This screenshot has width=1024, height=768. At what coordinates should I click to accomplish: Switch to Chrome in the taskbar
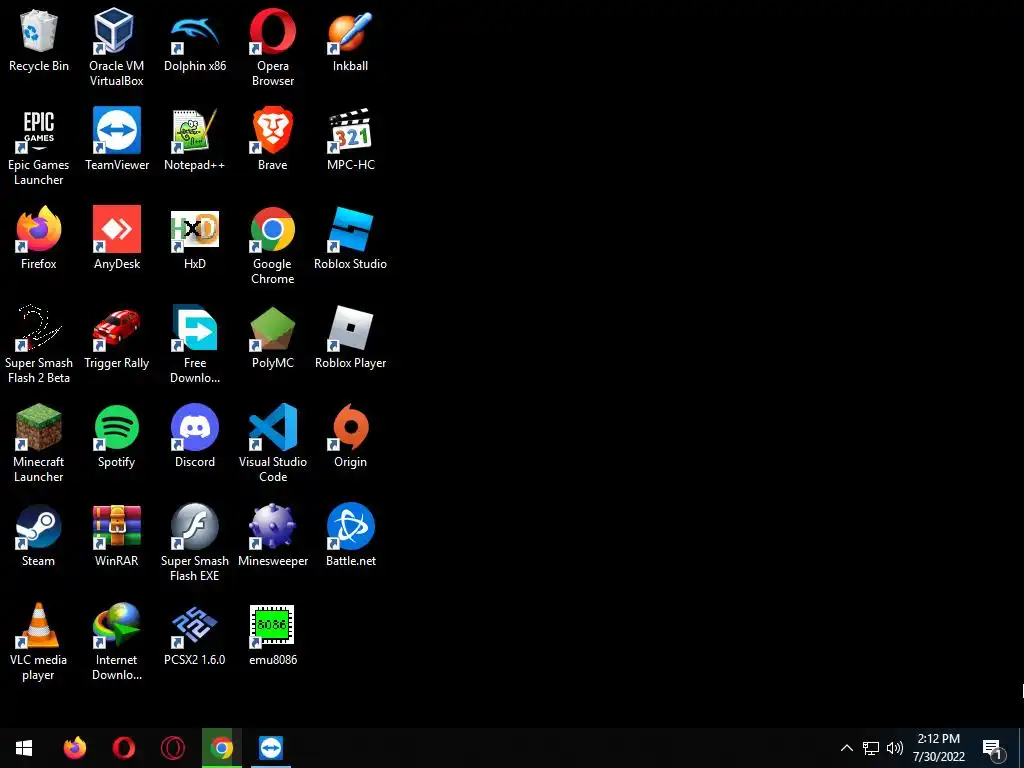click(x=221, y=748)
